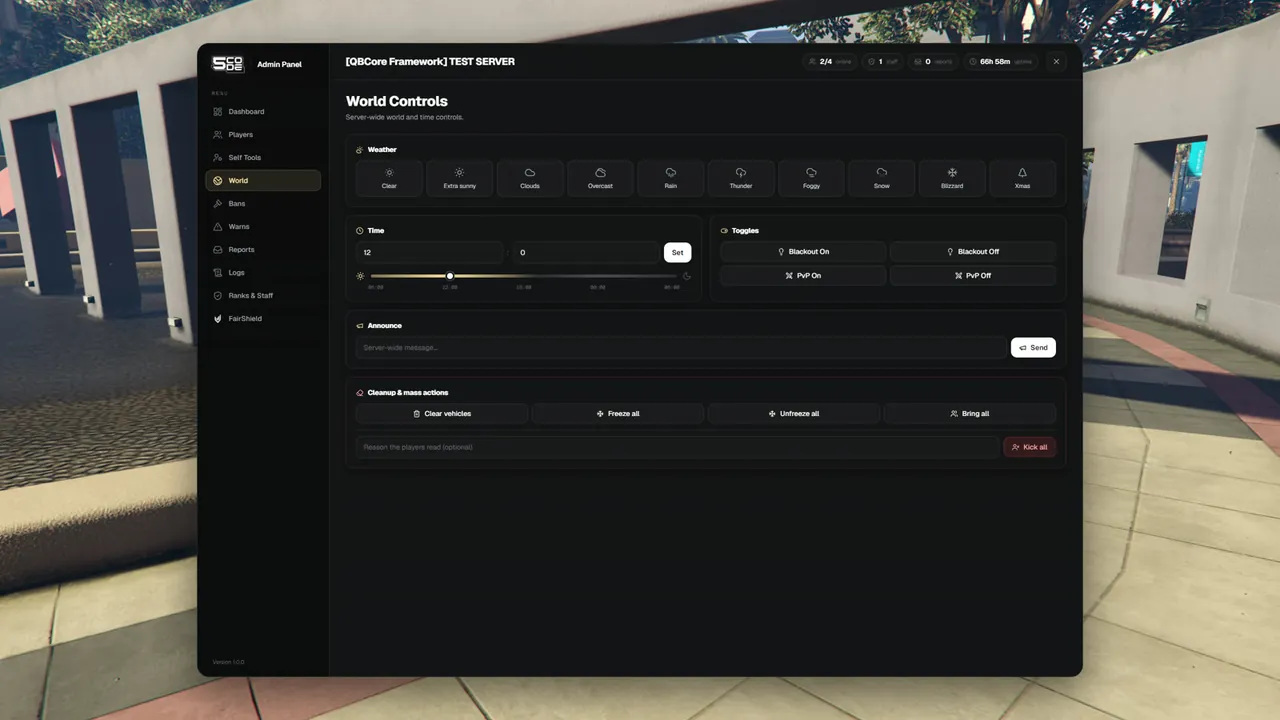This screenshot has width=1280, height=720.
Task: Go to Warns in the sidebar
Action: [263, 227]
